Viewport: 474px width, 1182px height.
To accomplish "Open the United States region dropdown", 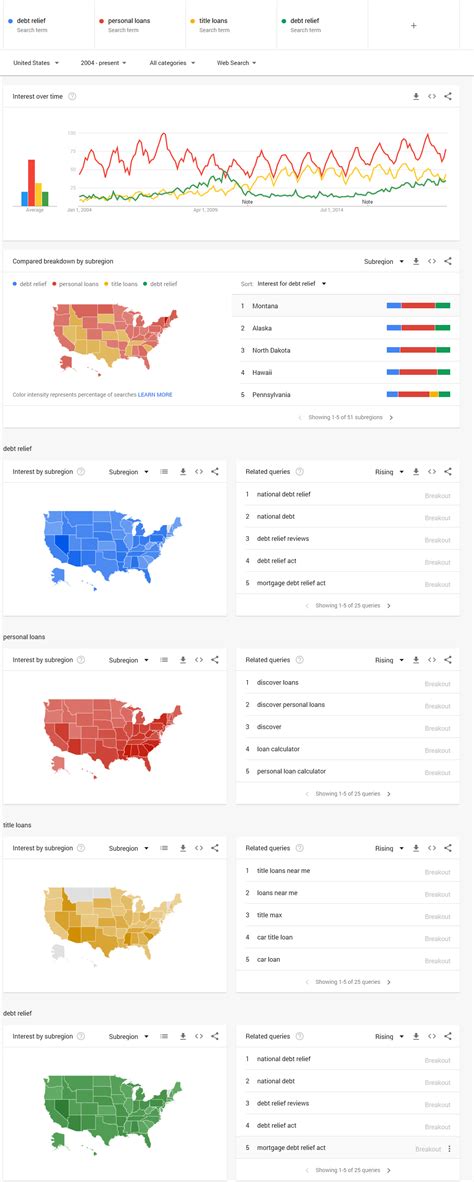I will point(36,63).
